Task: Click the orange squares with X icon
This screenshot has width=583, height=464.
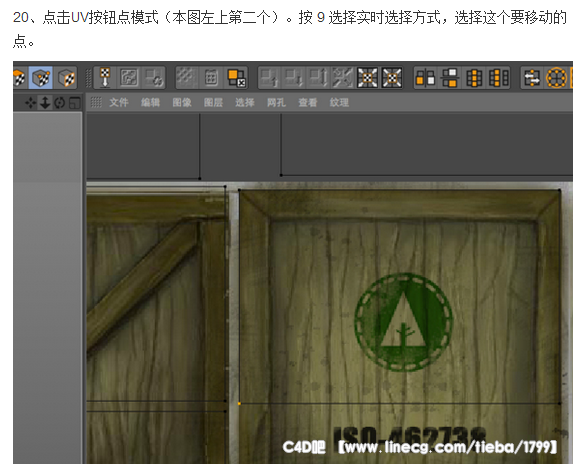Action: click(236, 78)
